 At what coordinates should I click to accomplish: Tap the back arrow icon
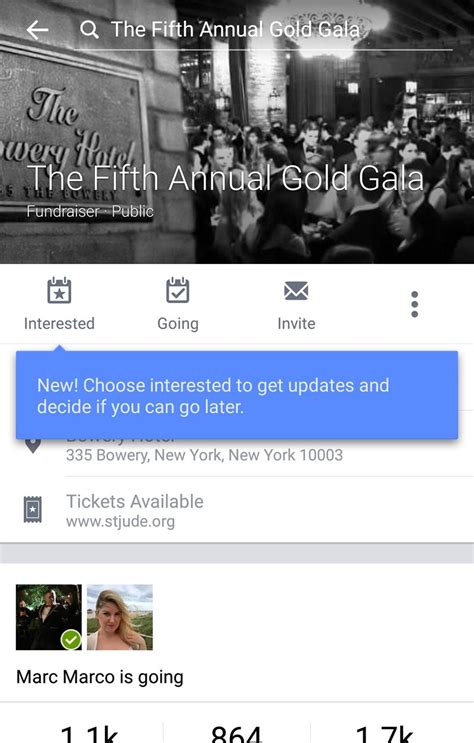tap(37, 30)
